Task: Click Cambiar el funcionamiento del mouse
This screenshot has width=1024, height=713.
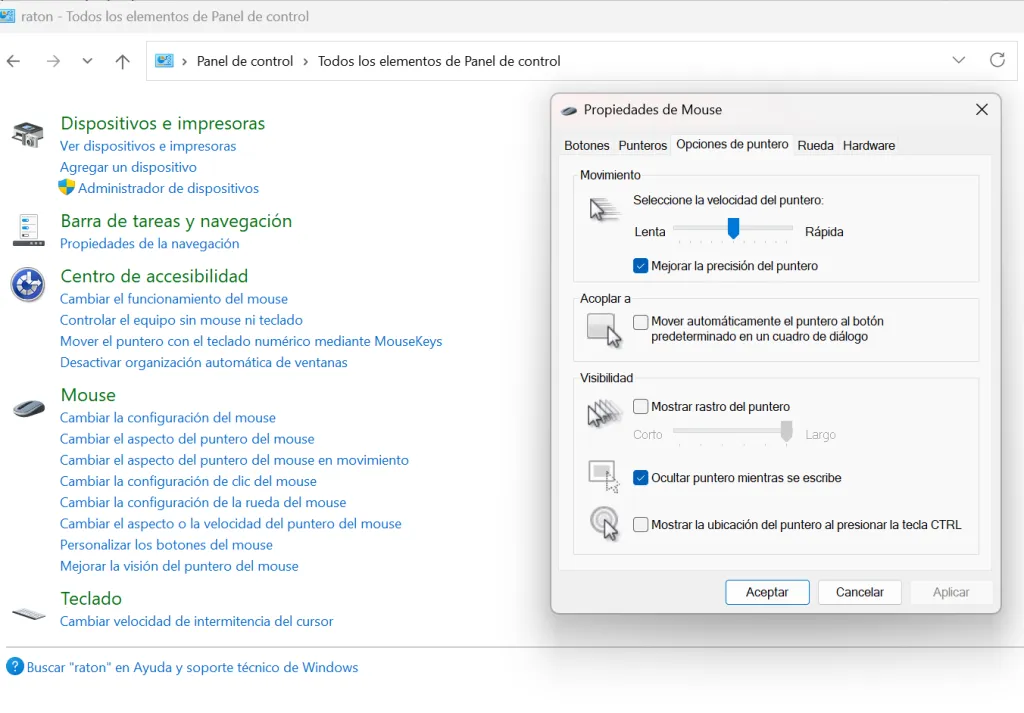Action: (x=174, y=299)
